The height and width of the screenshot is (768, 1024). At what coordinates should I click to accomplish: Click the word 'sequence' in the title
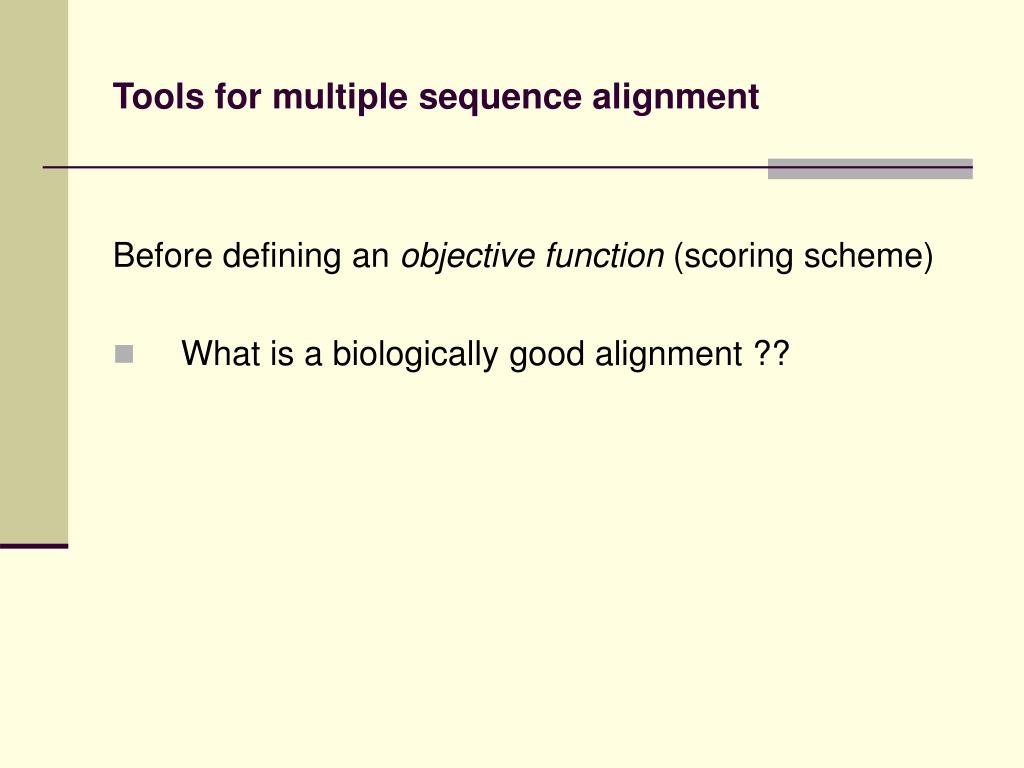point(500,99)
